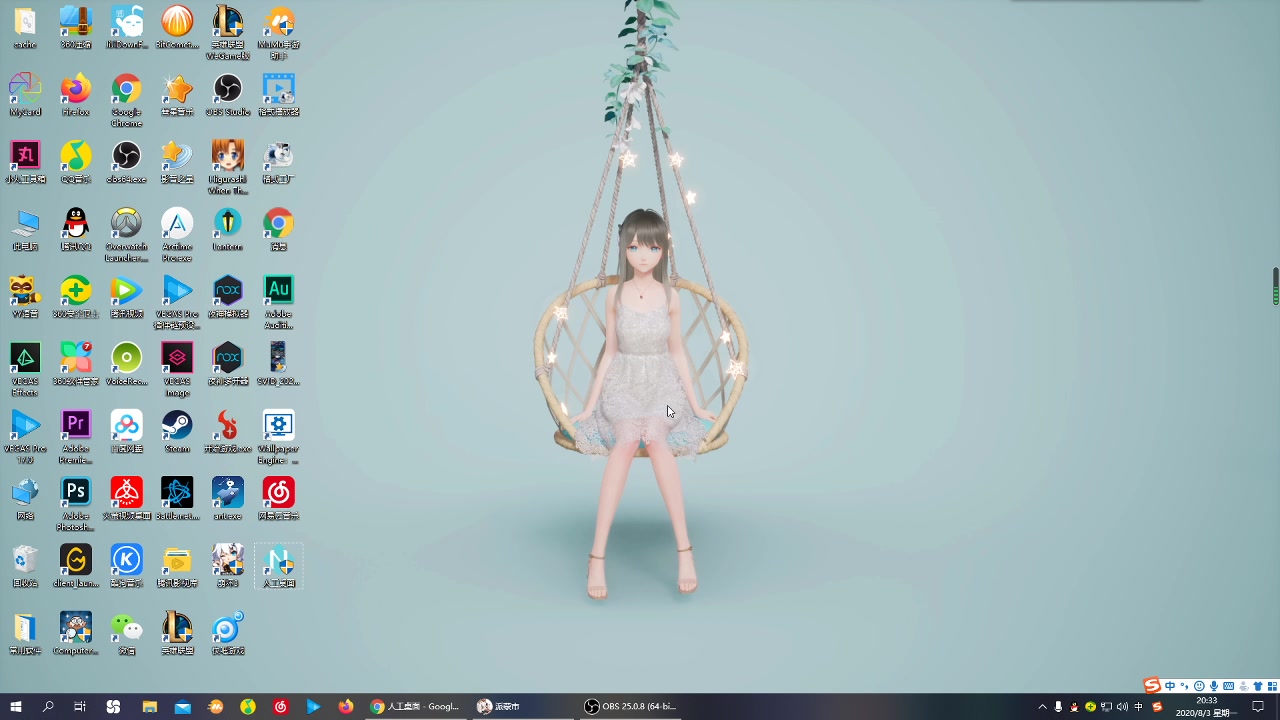Launch the 微信 WeChat shortcut

click(x=126, y=632)
